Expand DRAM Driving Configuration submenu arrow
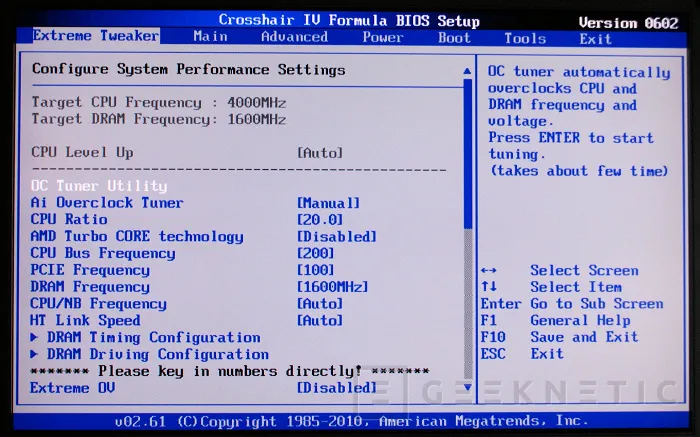 click(x=34, y=354)
